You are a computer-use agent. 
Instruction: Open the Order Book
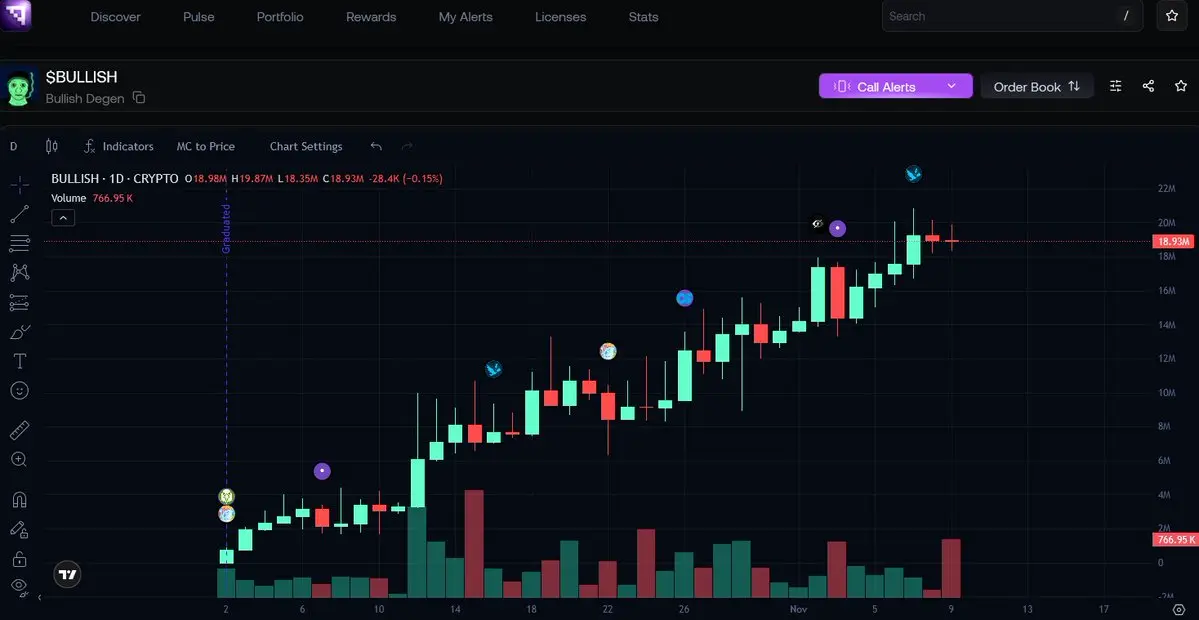1037,86
